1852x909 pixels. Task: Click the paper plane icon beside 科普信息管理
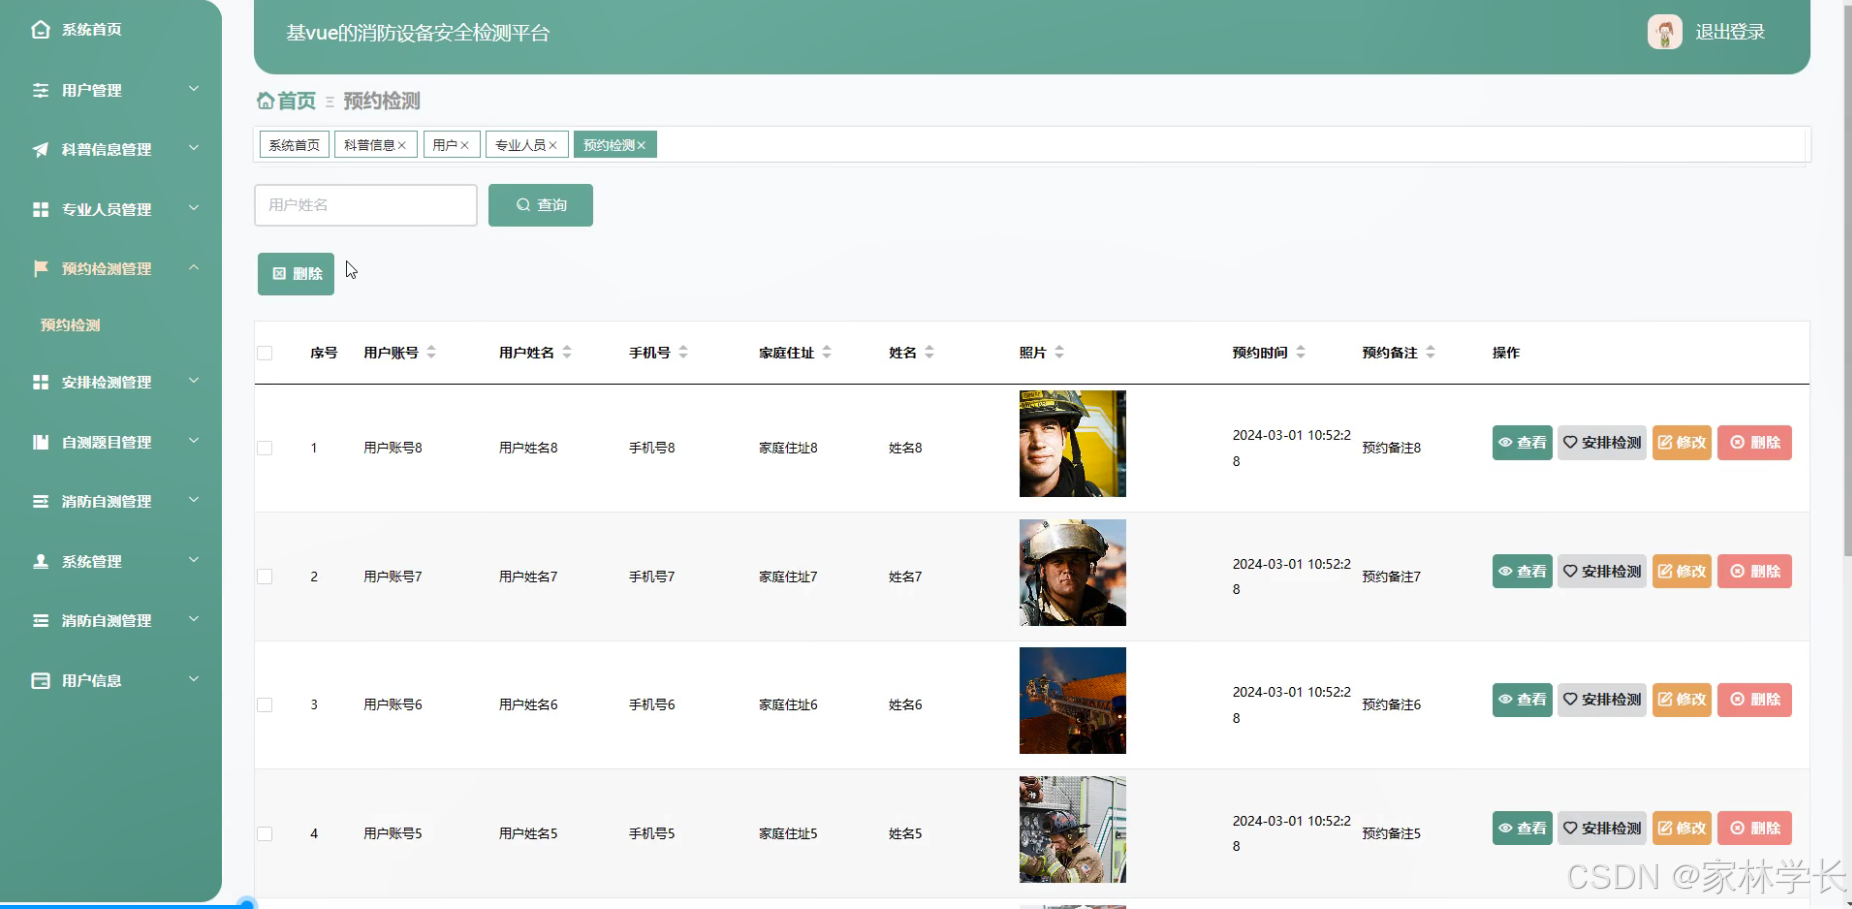(x=40, y=149)
